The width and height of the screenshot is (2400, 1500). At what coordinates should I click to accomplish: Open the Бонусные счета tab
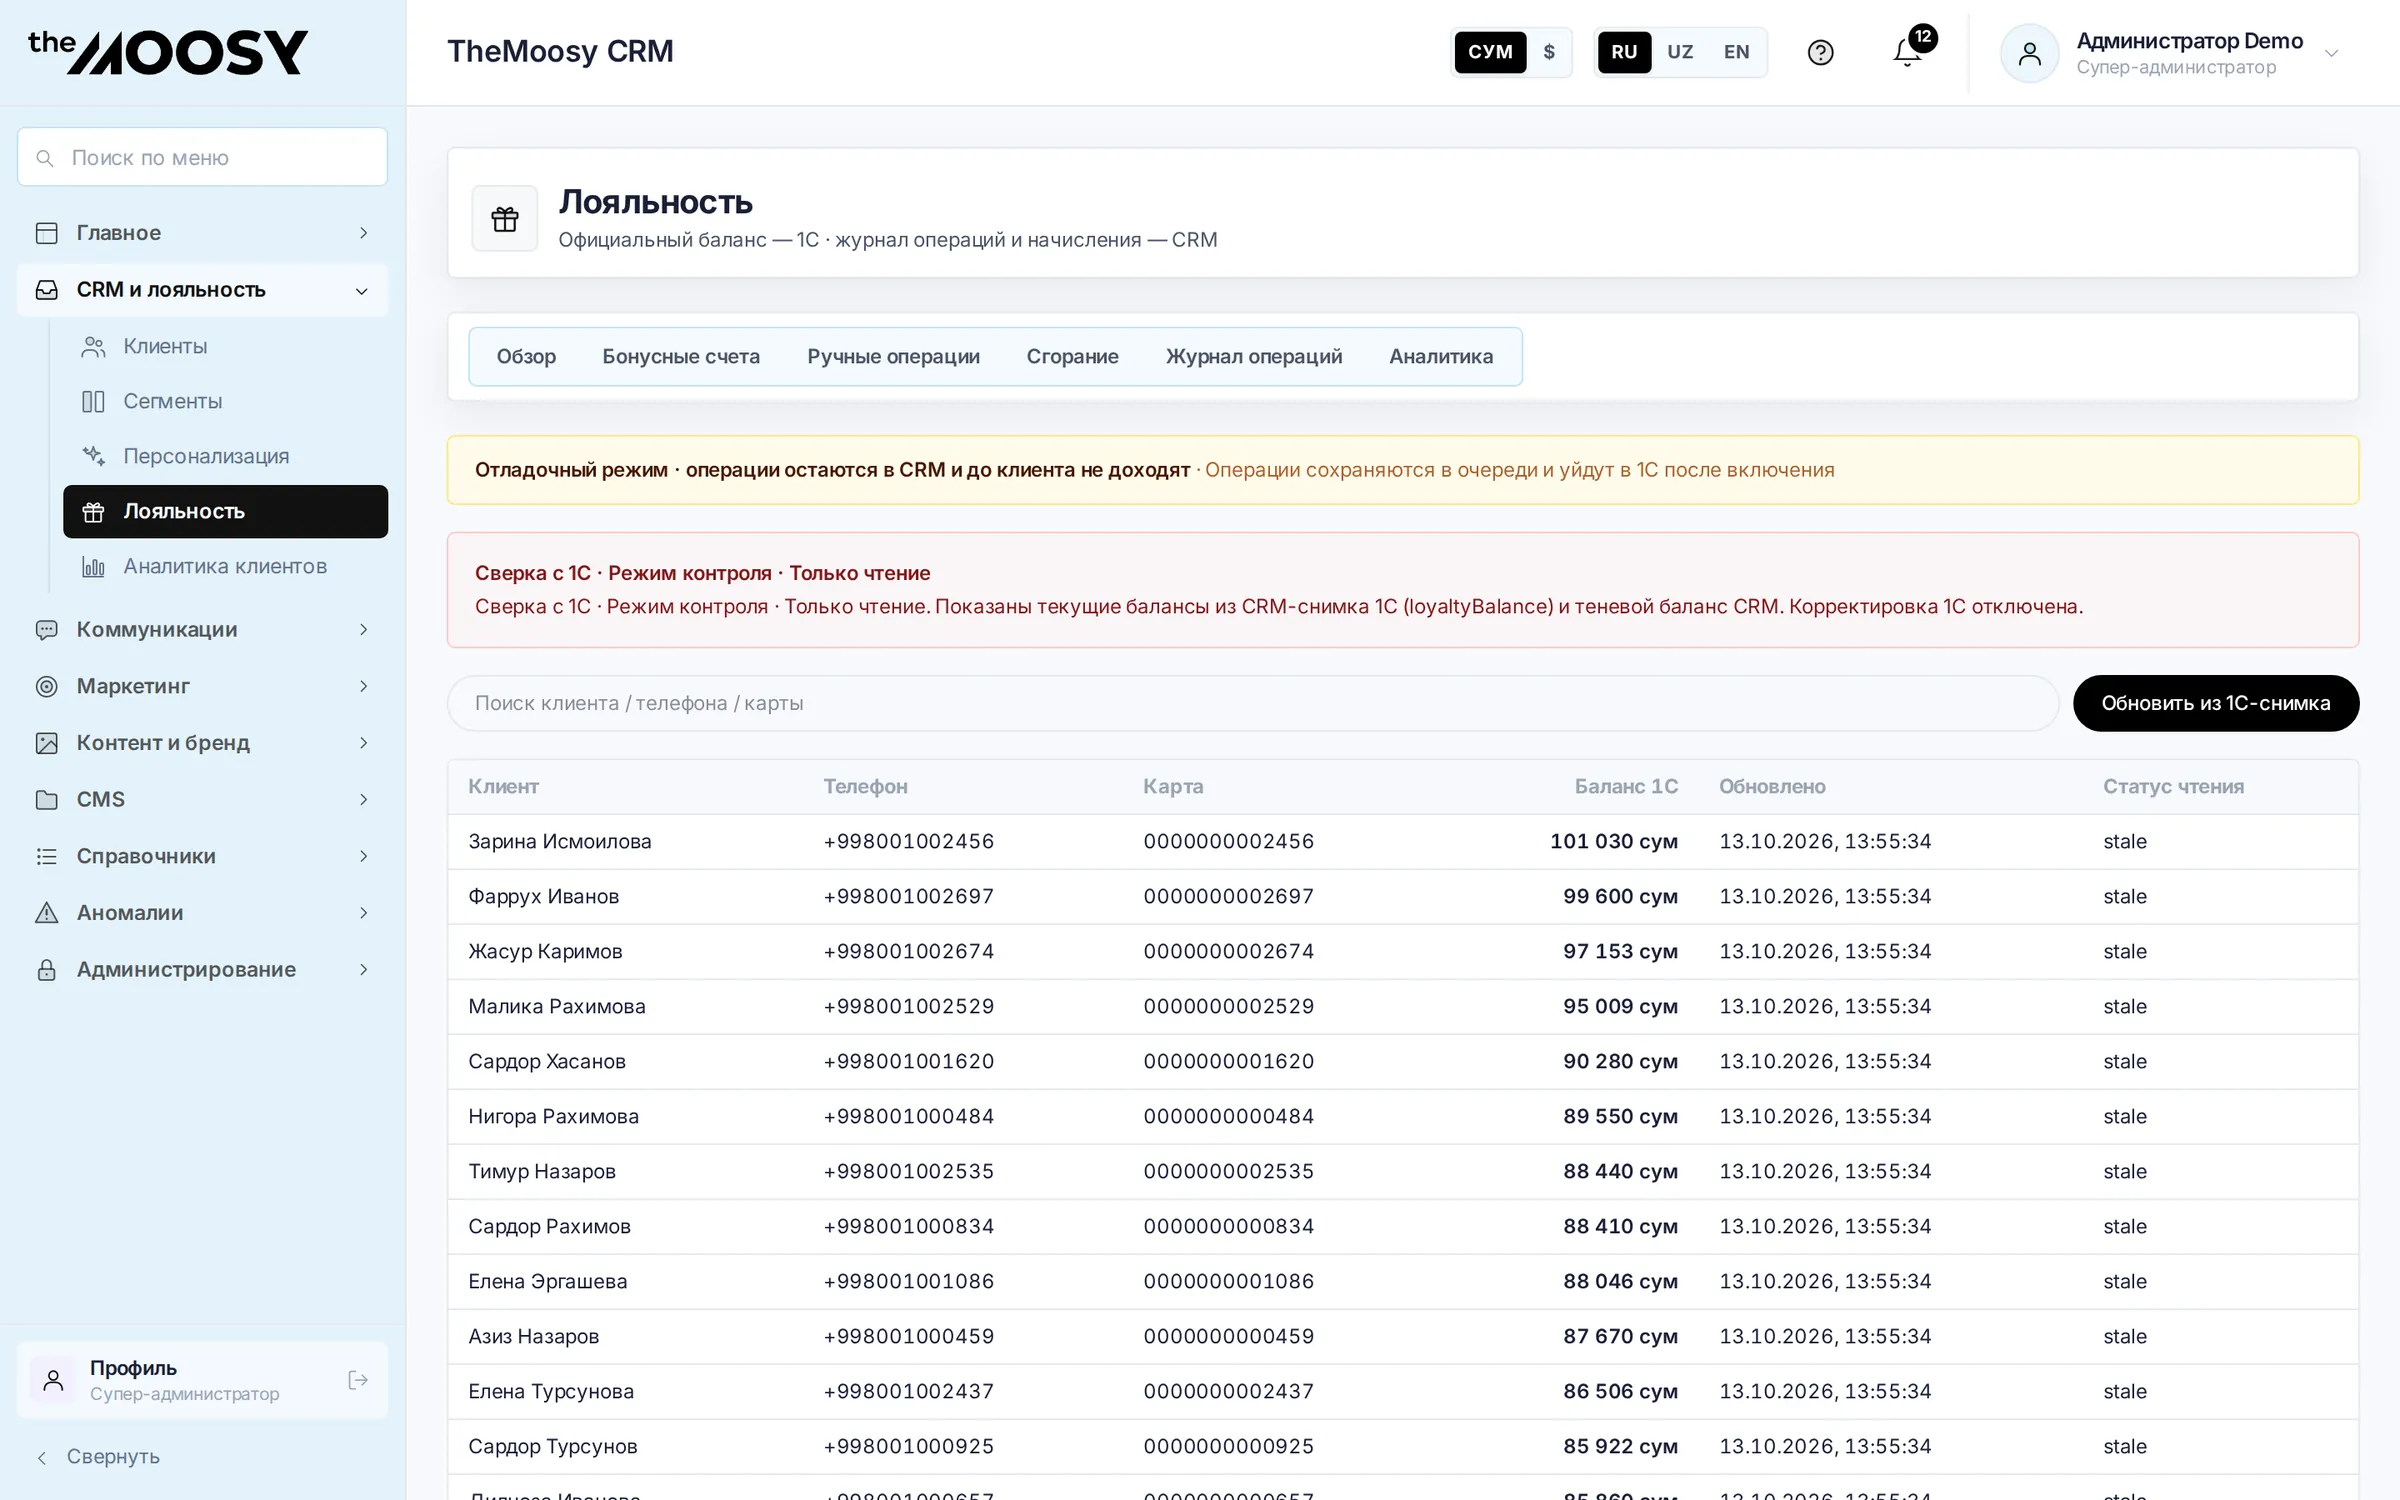pos(681,357)
